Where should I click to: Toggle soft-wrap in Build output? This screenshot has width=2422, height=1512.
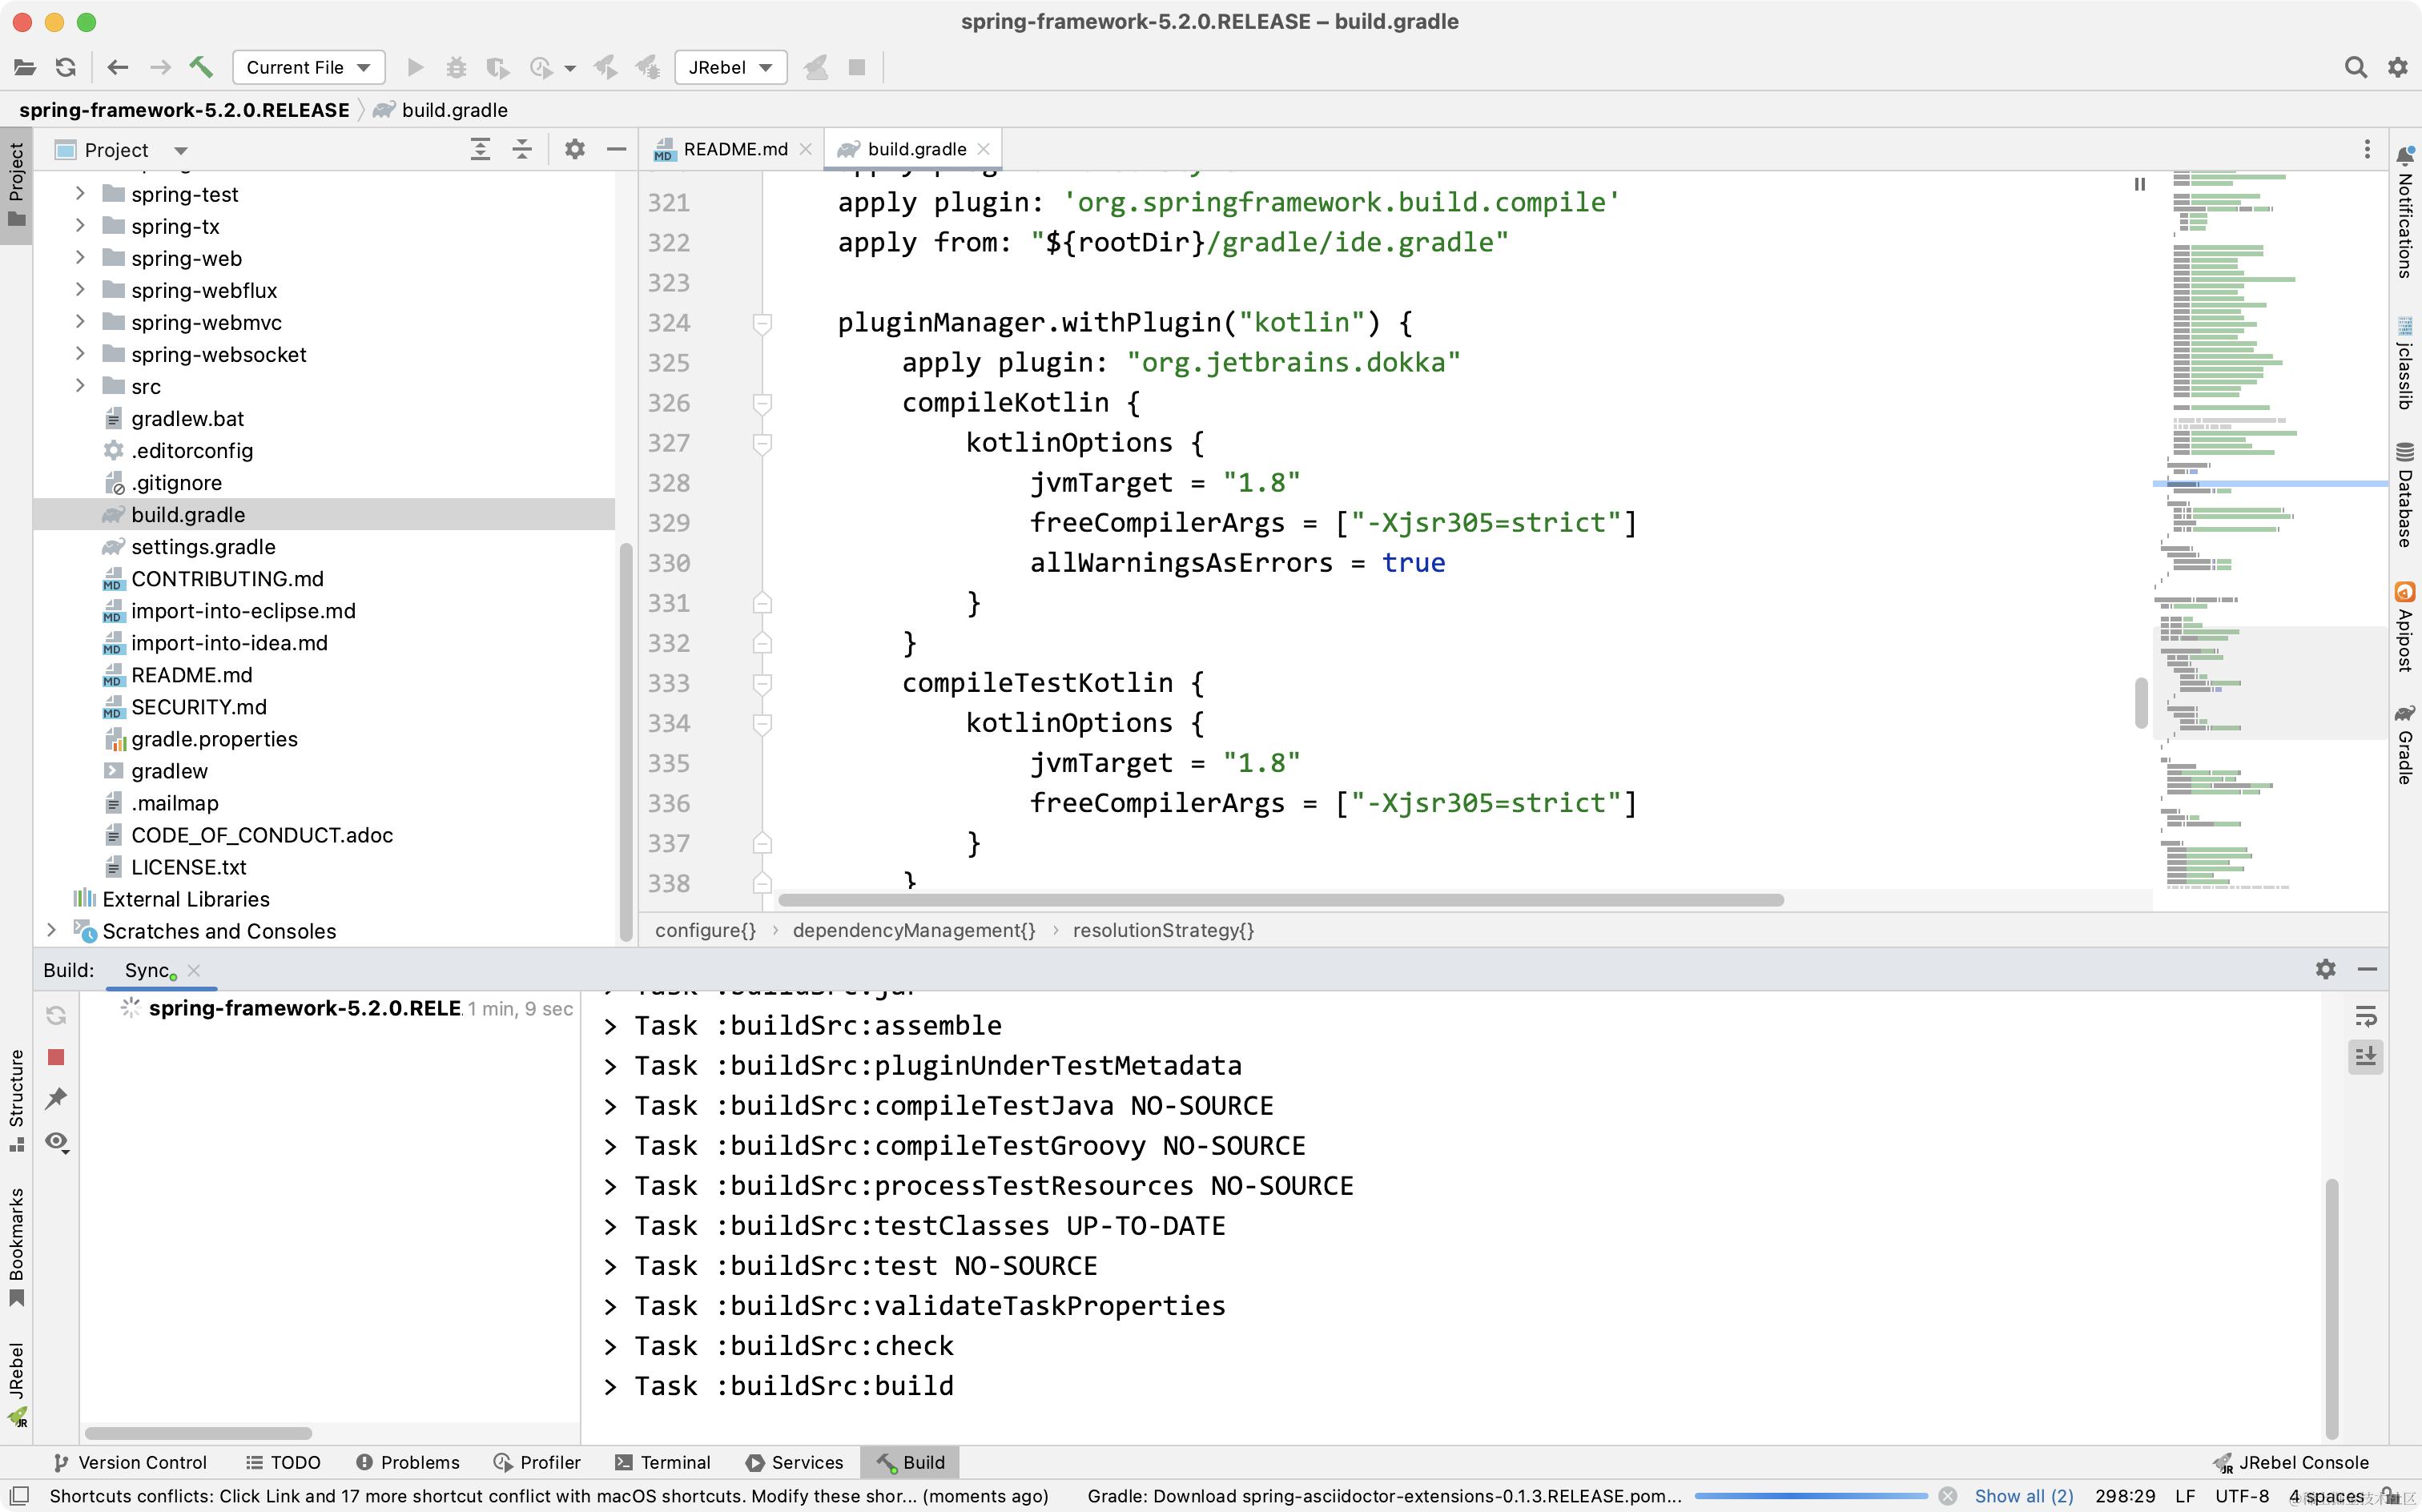pyautogui.click(x=2365, y=1017)
